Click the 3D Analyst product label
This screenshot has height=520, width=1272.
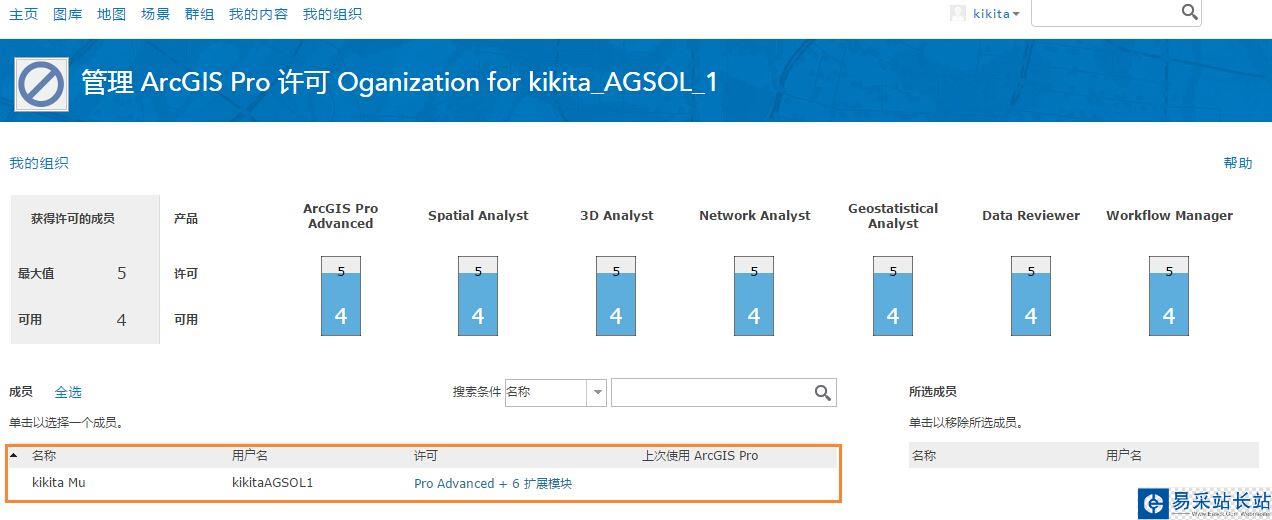pyautogui.click(x=617, y=216)
